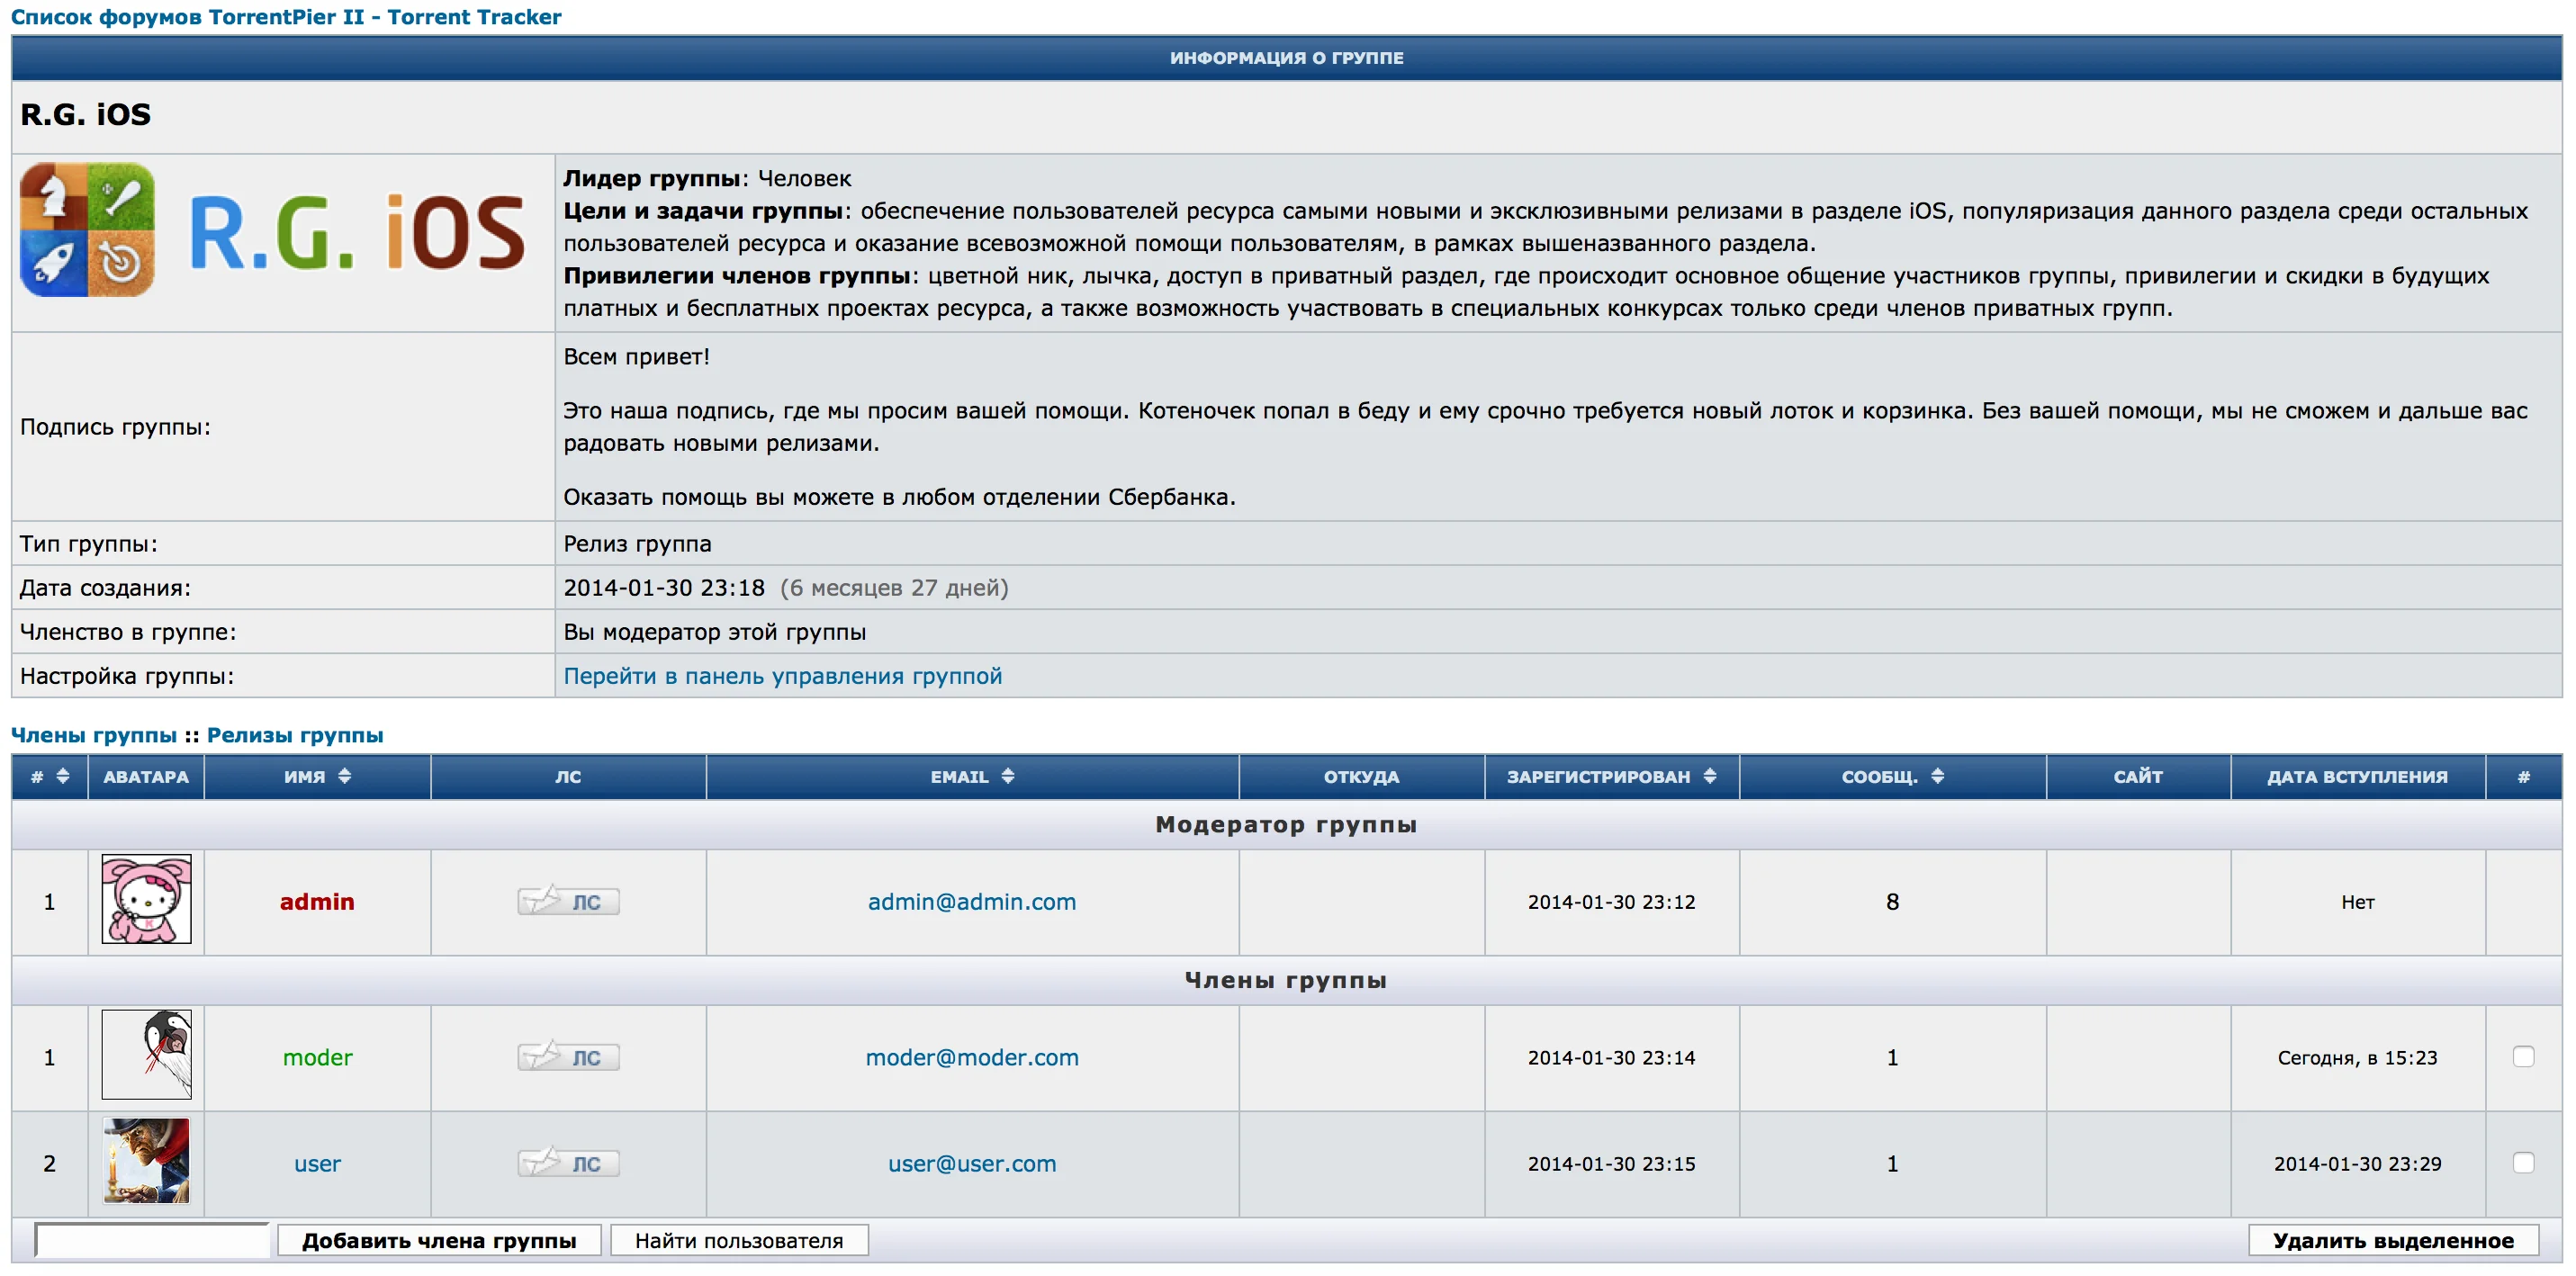Send private message to admin via ЛС icon
Screen dimensions: 2576x1276
click(568, 901)
